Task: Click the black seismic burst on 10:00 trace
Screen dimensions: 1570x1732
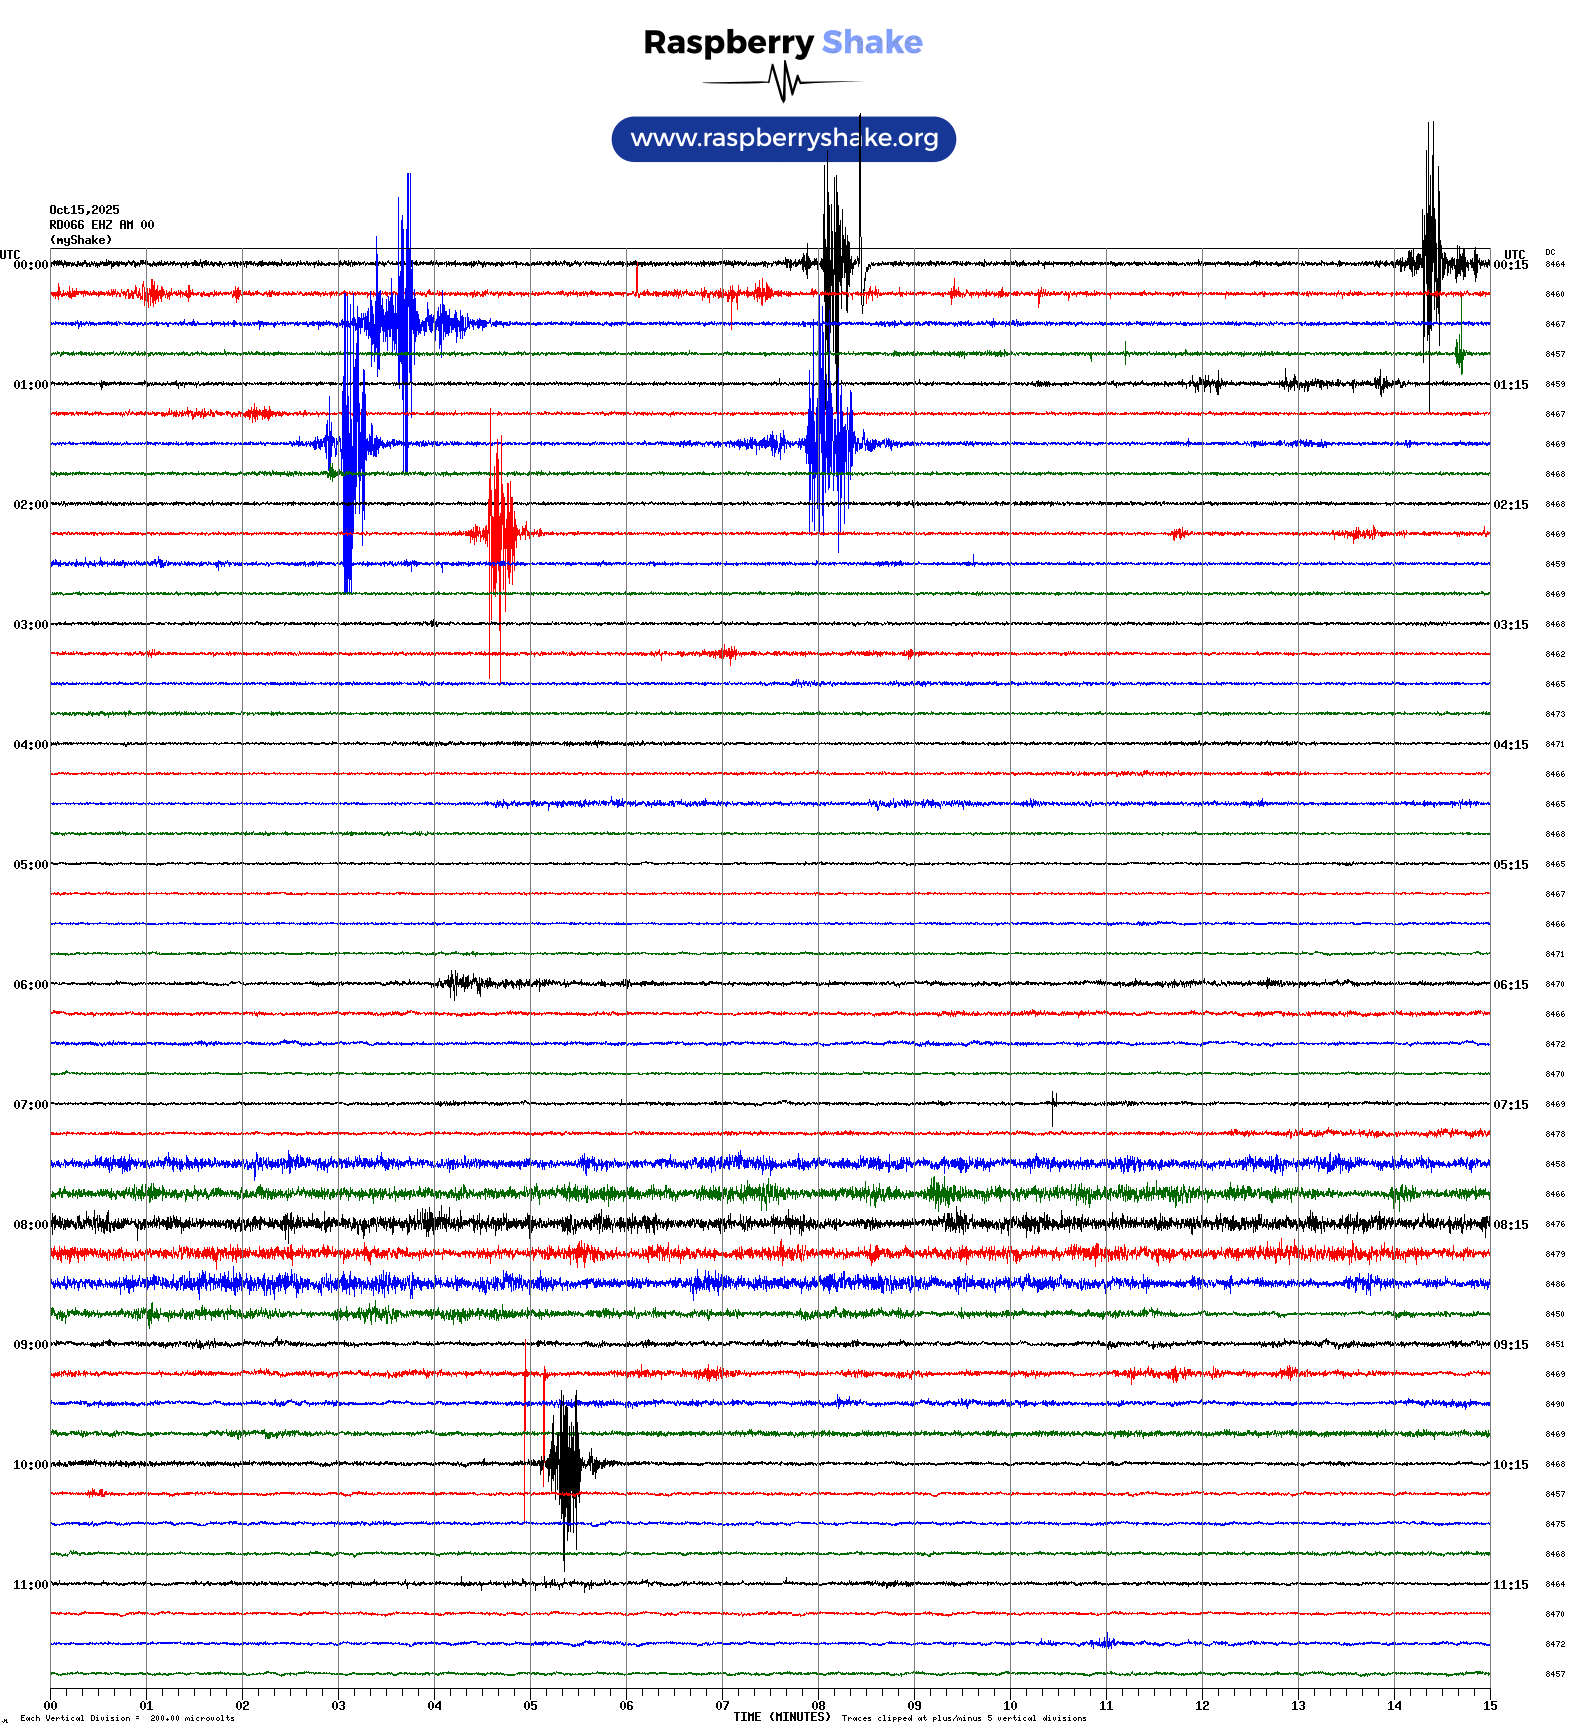Action: pos(567,1465)
